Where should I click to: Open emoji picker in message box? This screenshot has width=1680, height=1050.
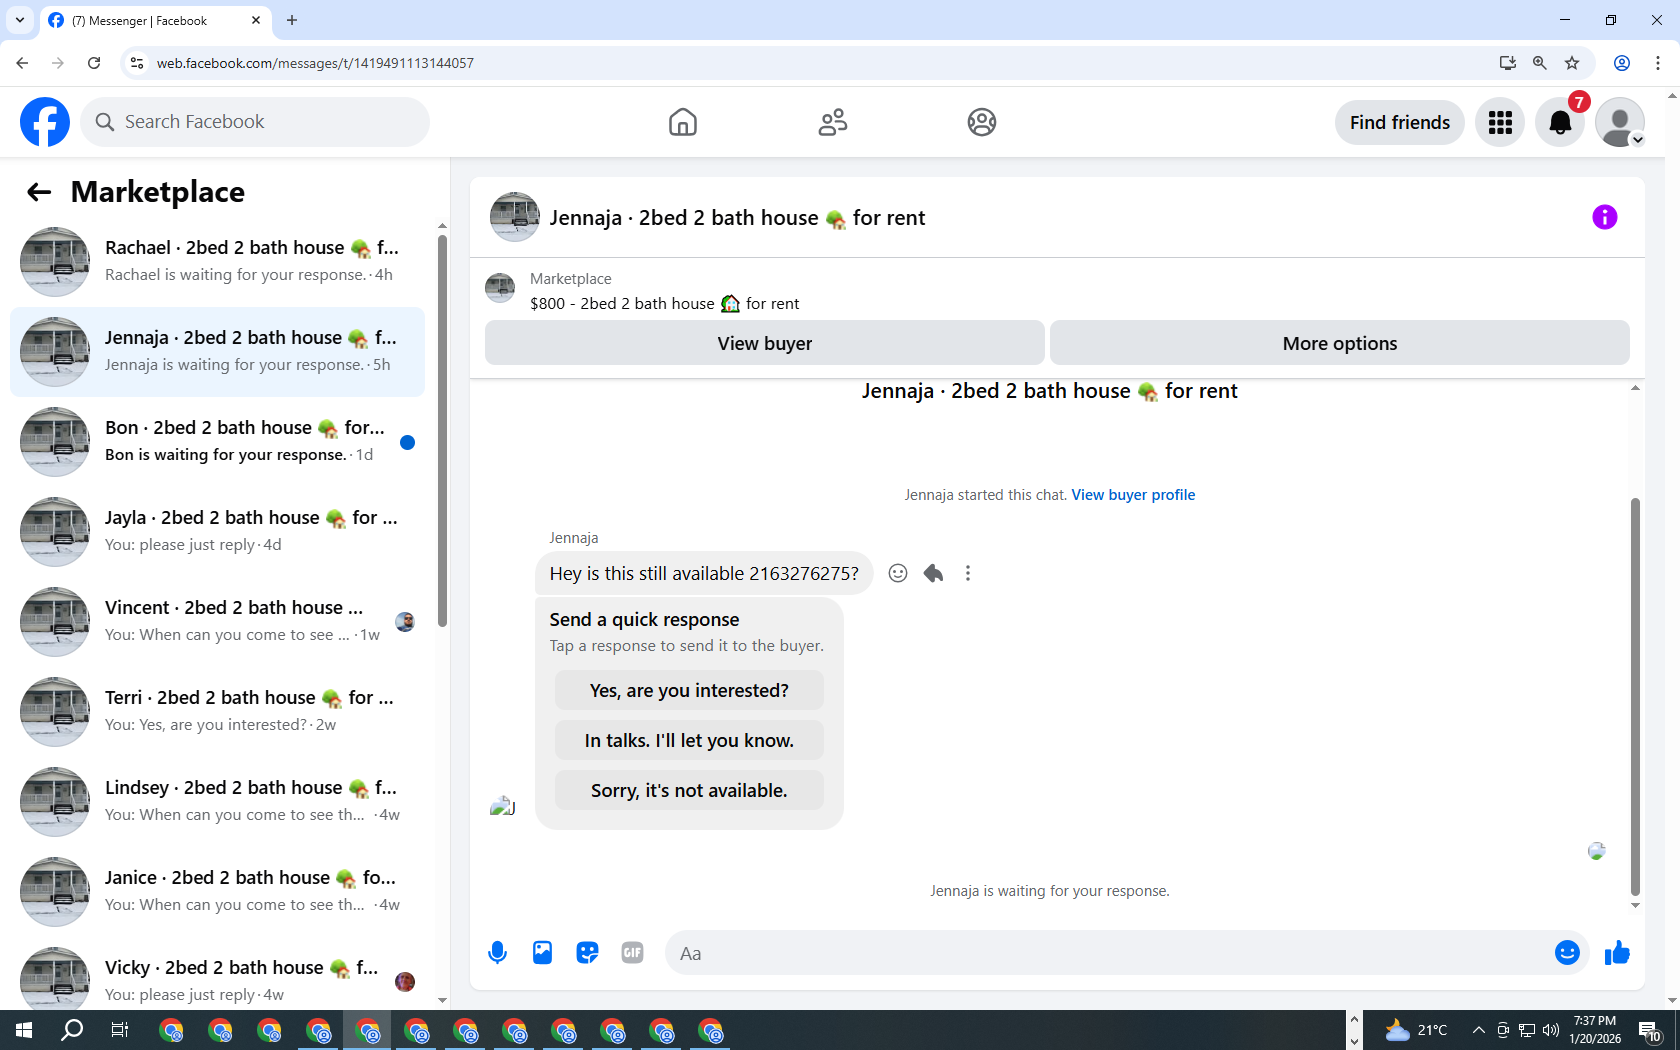pos(1567,953)
